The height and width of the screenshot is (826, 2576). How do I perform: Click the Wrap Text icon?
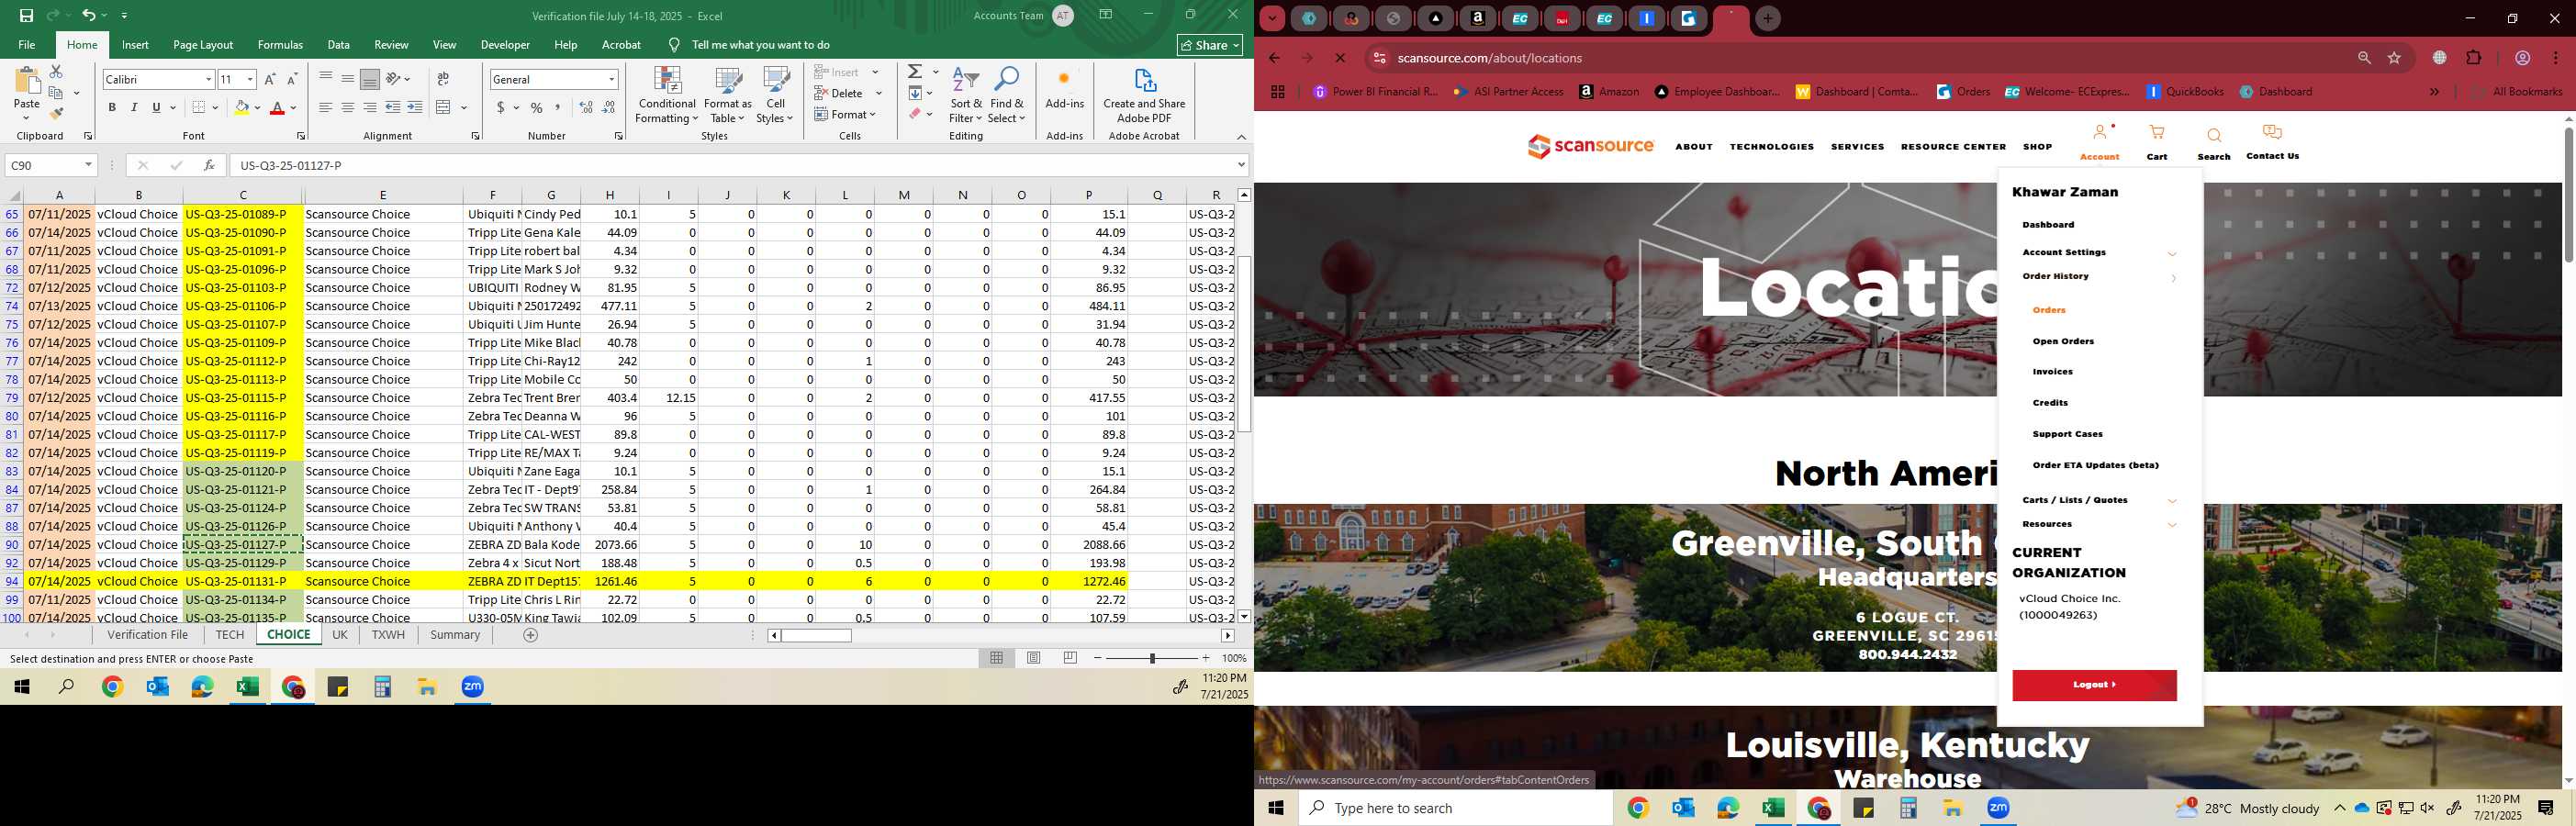tap(443, 79)
